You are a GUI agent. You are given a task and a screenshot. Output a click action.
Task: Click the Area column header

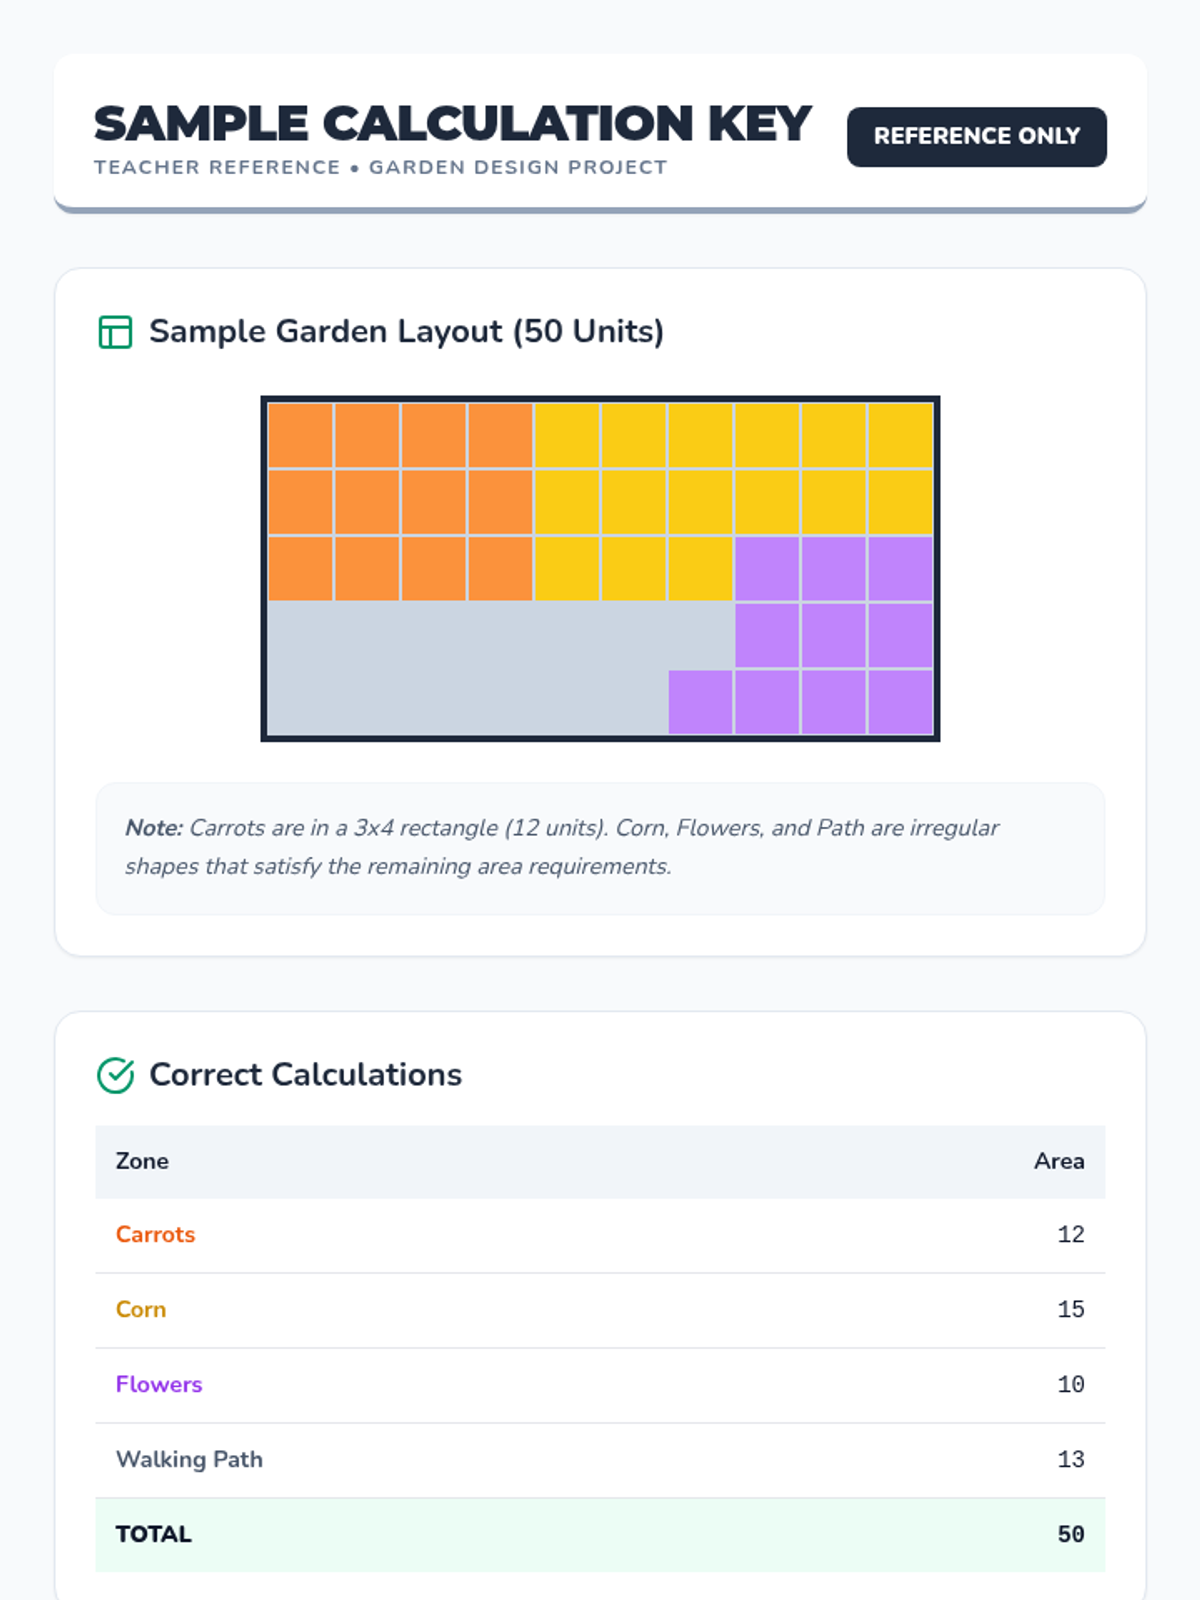tap(1058, 1162)
